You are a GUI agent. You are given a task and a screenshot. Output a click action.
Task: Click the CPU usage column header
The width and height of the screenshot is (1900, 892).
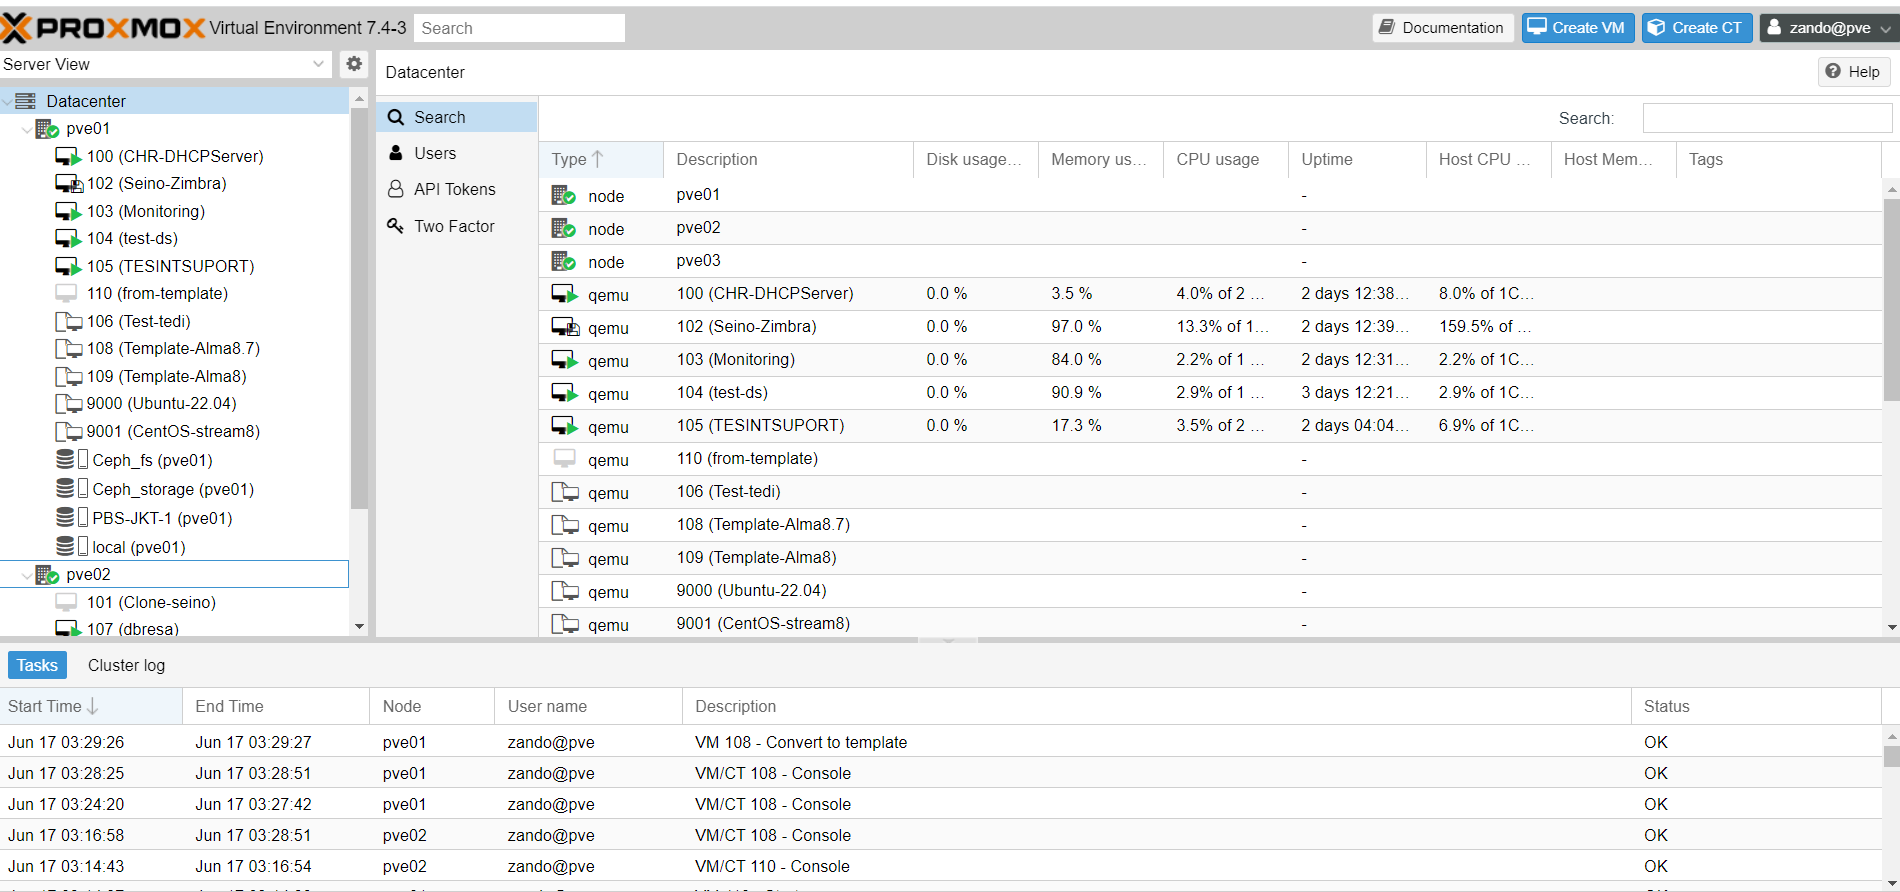(x=1225, y=159)
